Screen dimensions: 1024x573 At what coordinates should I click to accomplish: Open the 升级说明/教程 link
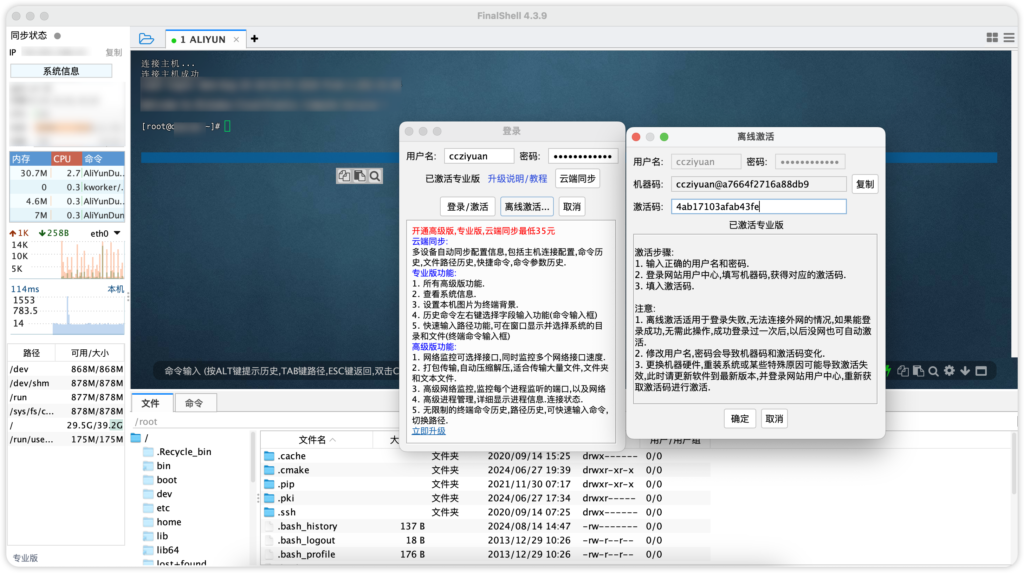[517, 178]
